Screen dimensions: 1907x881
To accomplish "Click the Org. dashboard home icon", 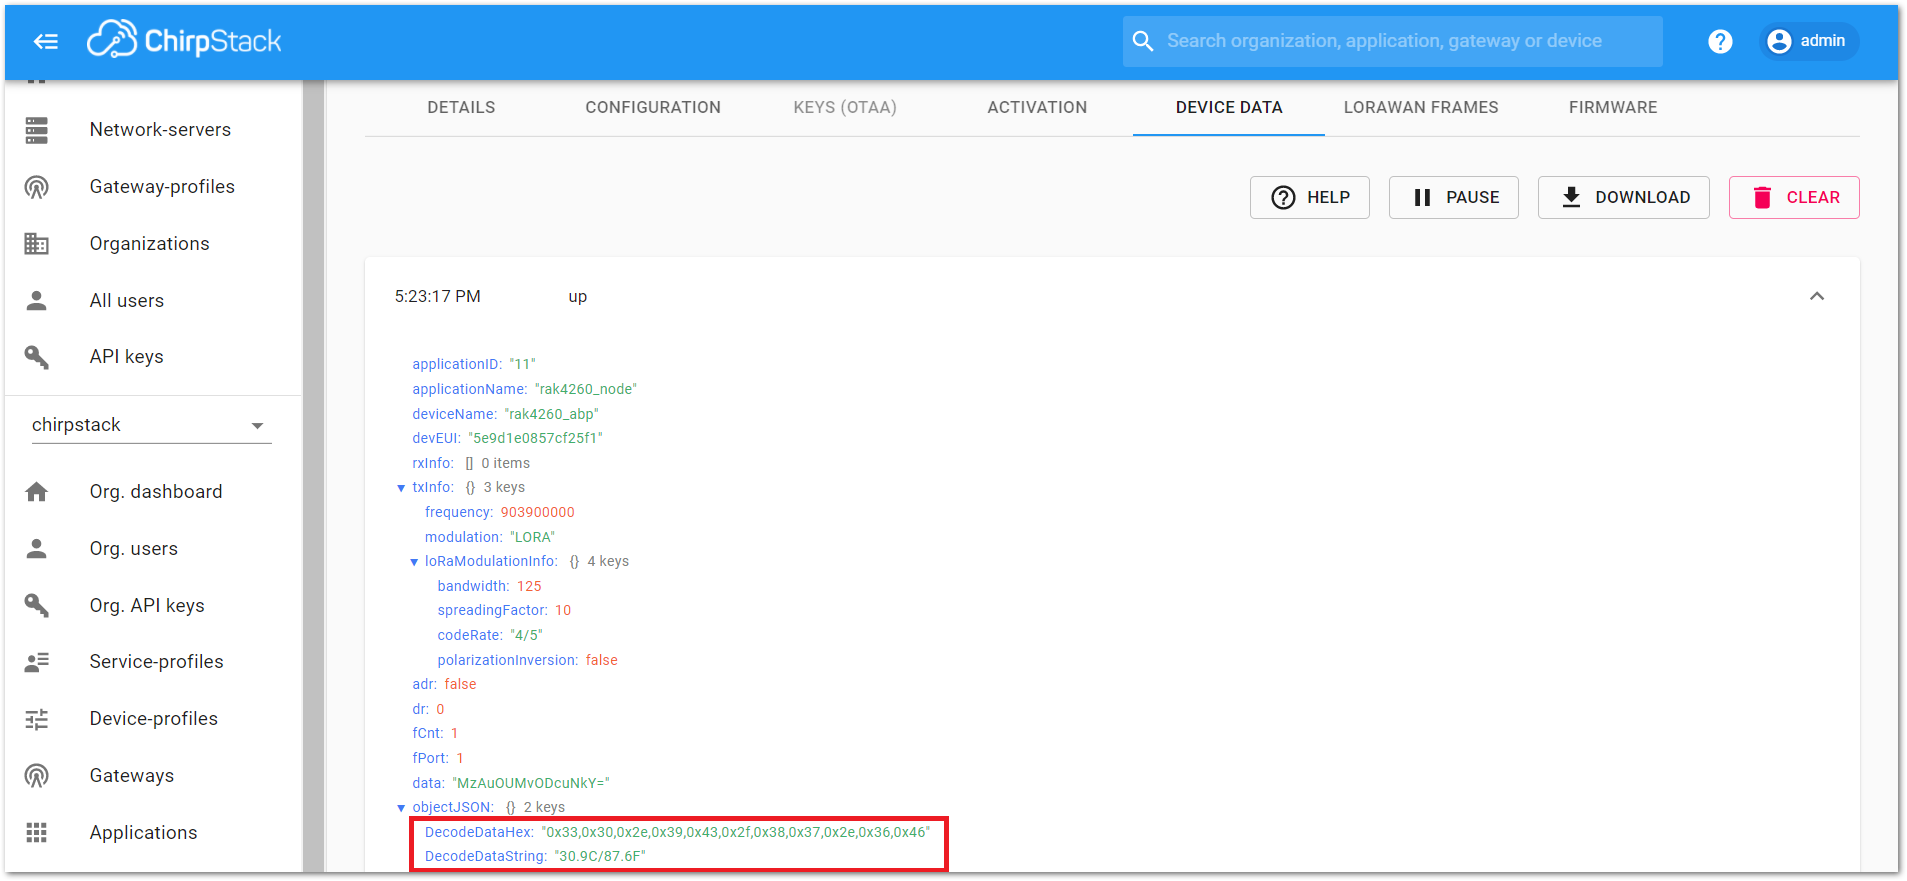I will pos(37,492).
